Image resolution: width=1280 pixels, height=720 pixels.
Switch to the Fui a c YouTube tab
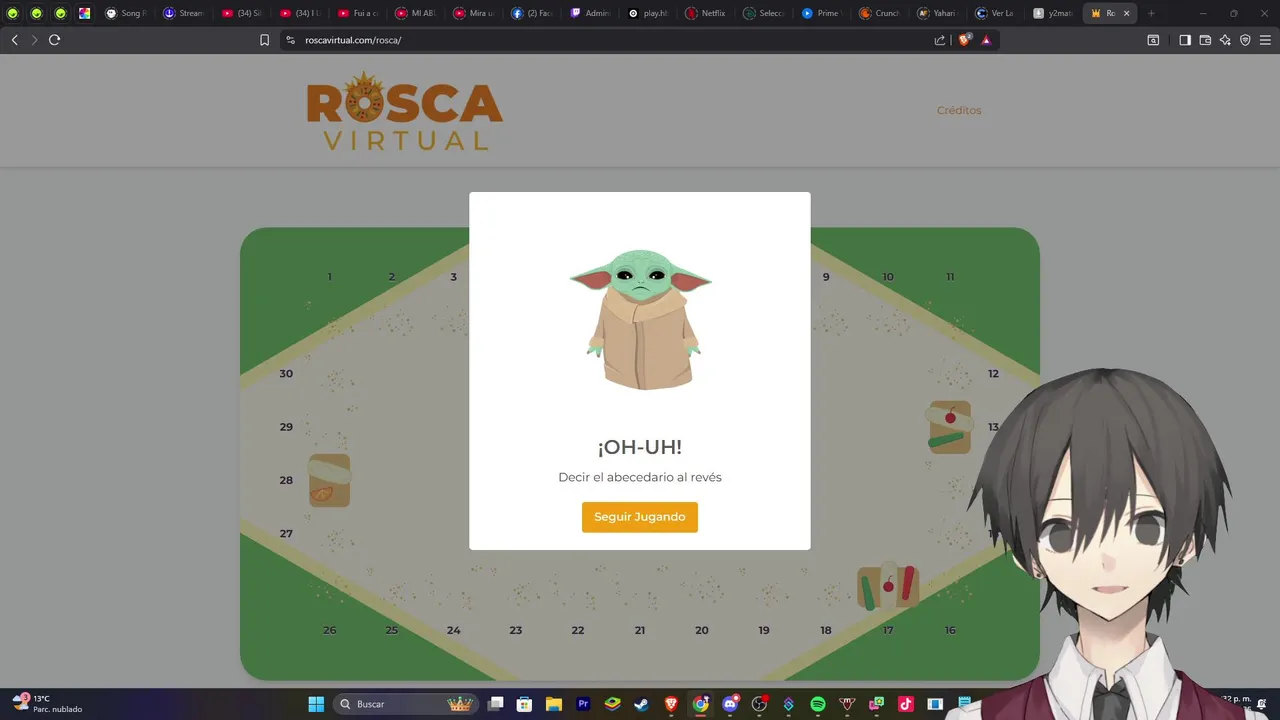pos(358,13)
